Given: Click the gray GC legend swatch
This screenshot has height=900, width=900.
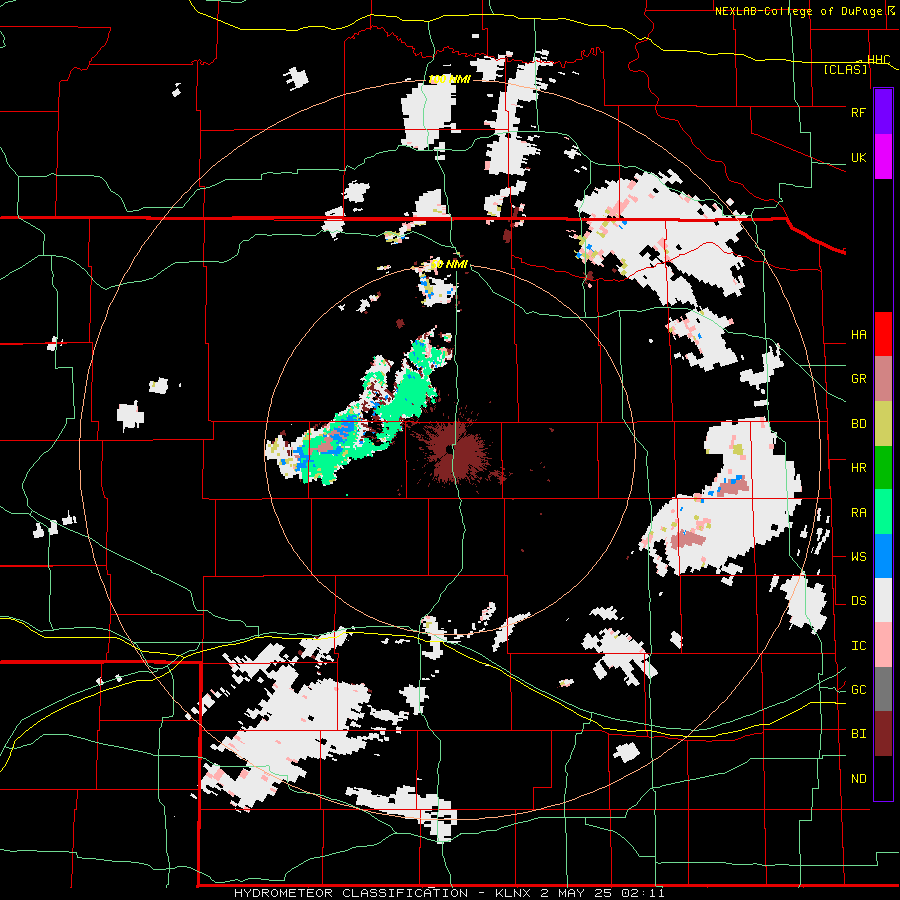Looking at the screenshot, I should point(883,689).
